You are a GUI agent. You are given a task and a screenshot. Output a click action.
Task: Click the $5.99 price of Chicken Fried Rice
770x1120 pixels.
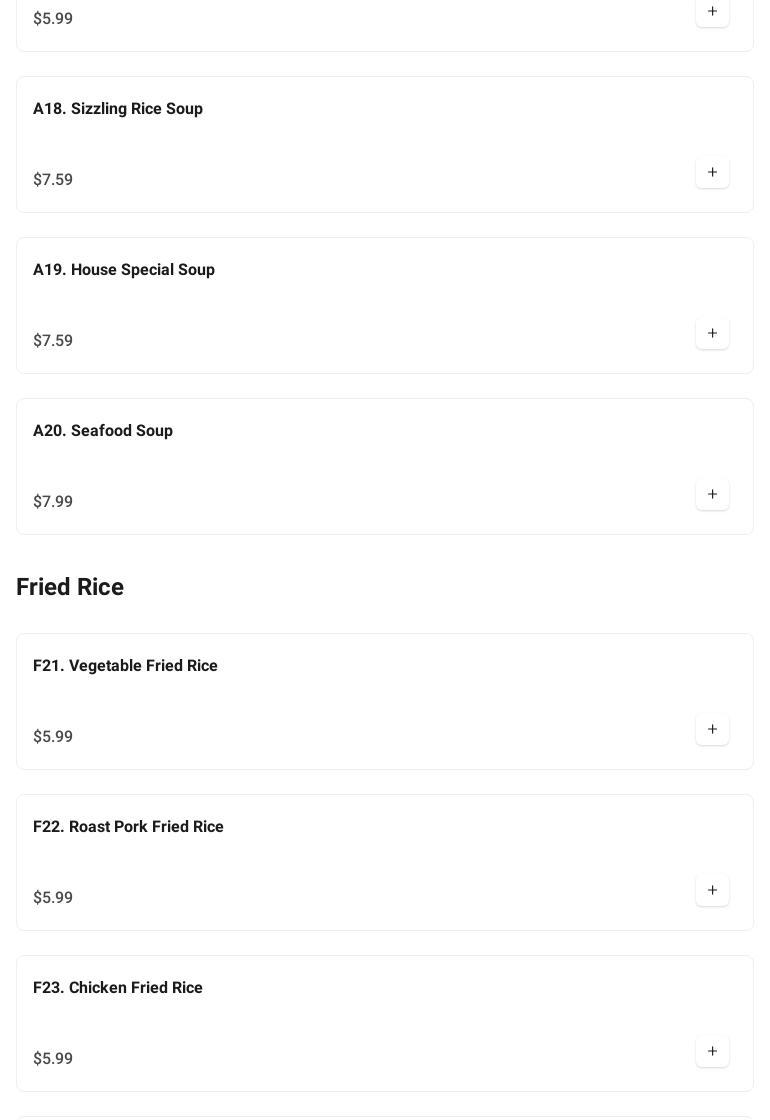pos(53,1058)
